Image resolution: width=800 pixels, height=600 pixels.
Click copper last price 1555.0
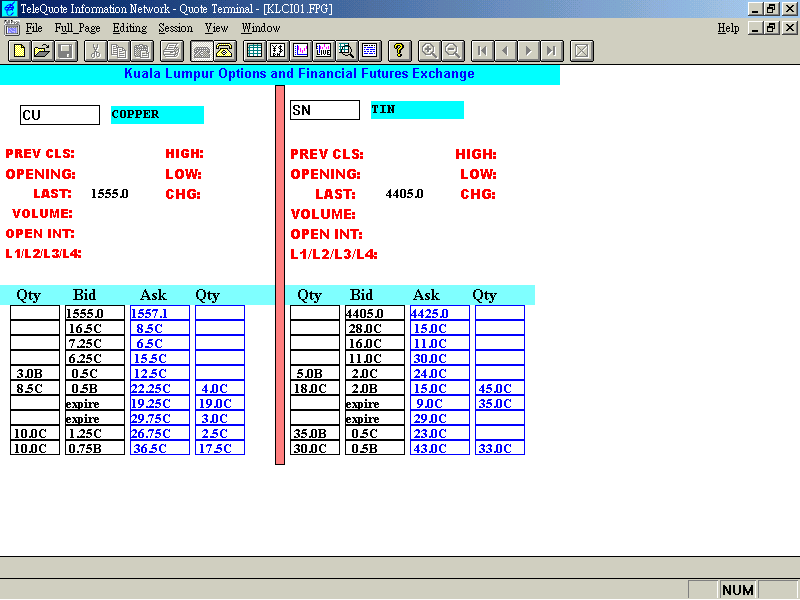point(110,194)
